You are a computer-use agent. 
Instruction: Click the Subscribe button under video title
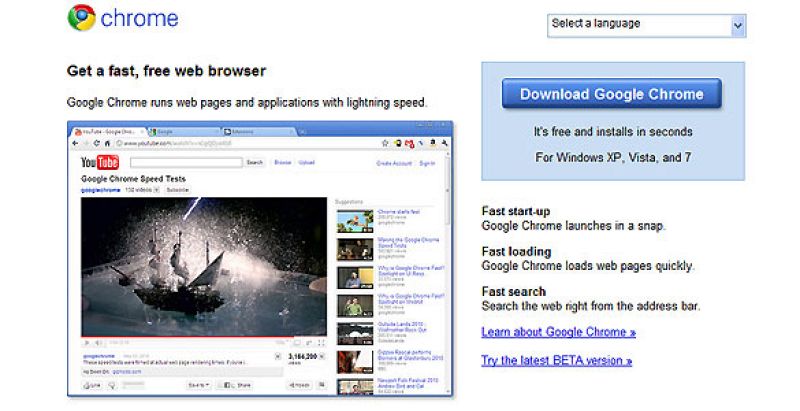click(178, 189)
